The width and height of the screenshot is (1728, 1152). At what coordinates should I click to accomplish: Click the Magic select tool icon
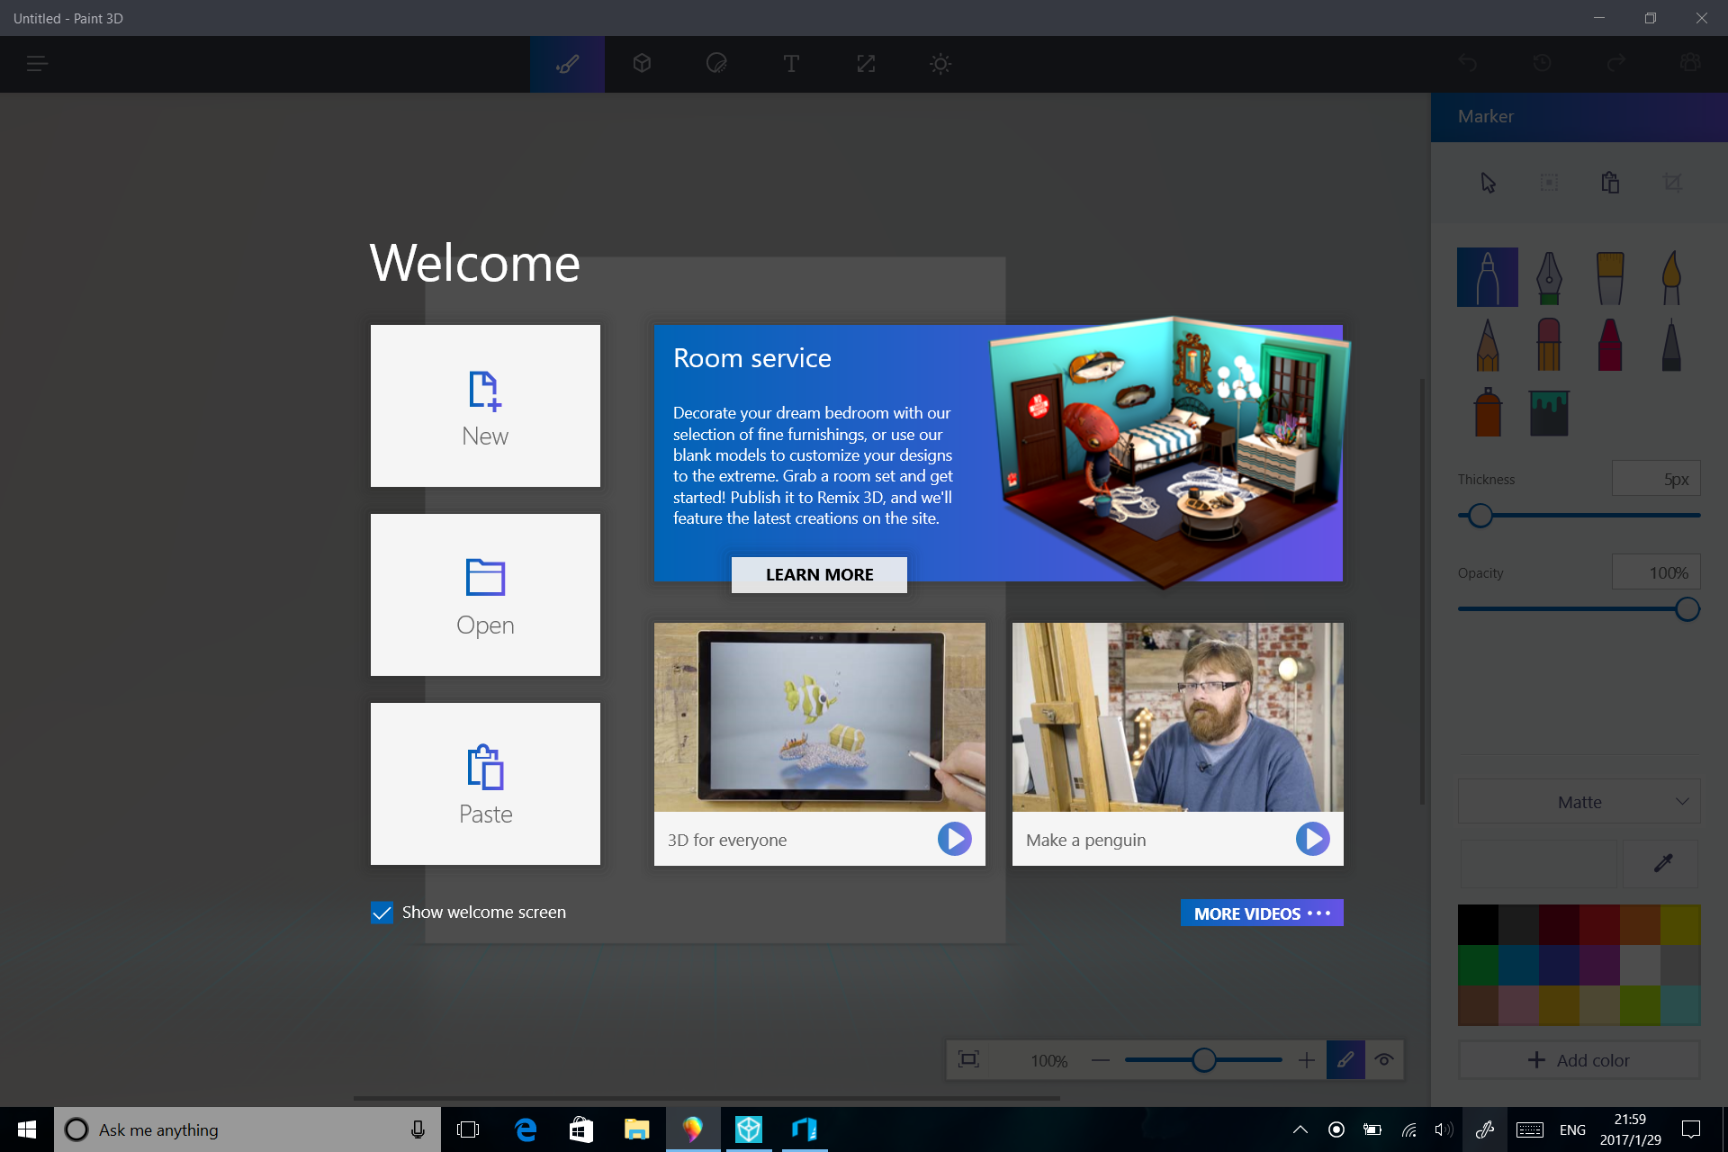tap(1549, 183)
